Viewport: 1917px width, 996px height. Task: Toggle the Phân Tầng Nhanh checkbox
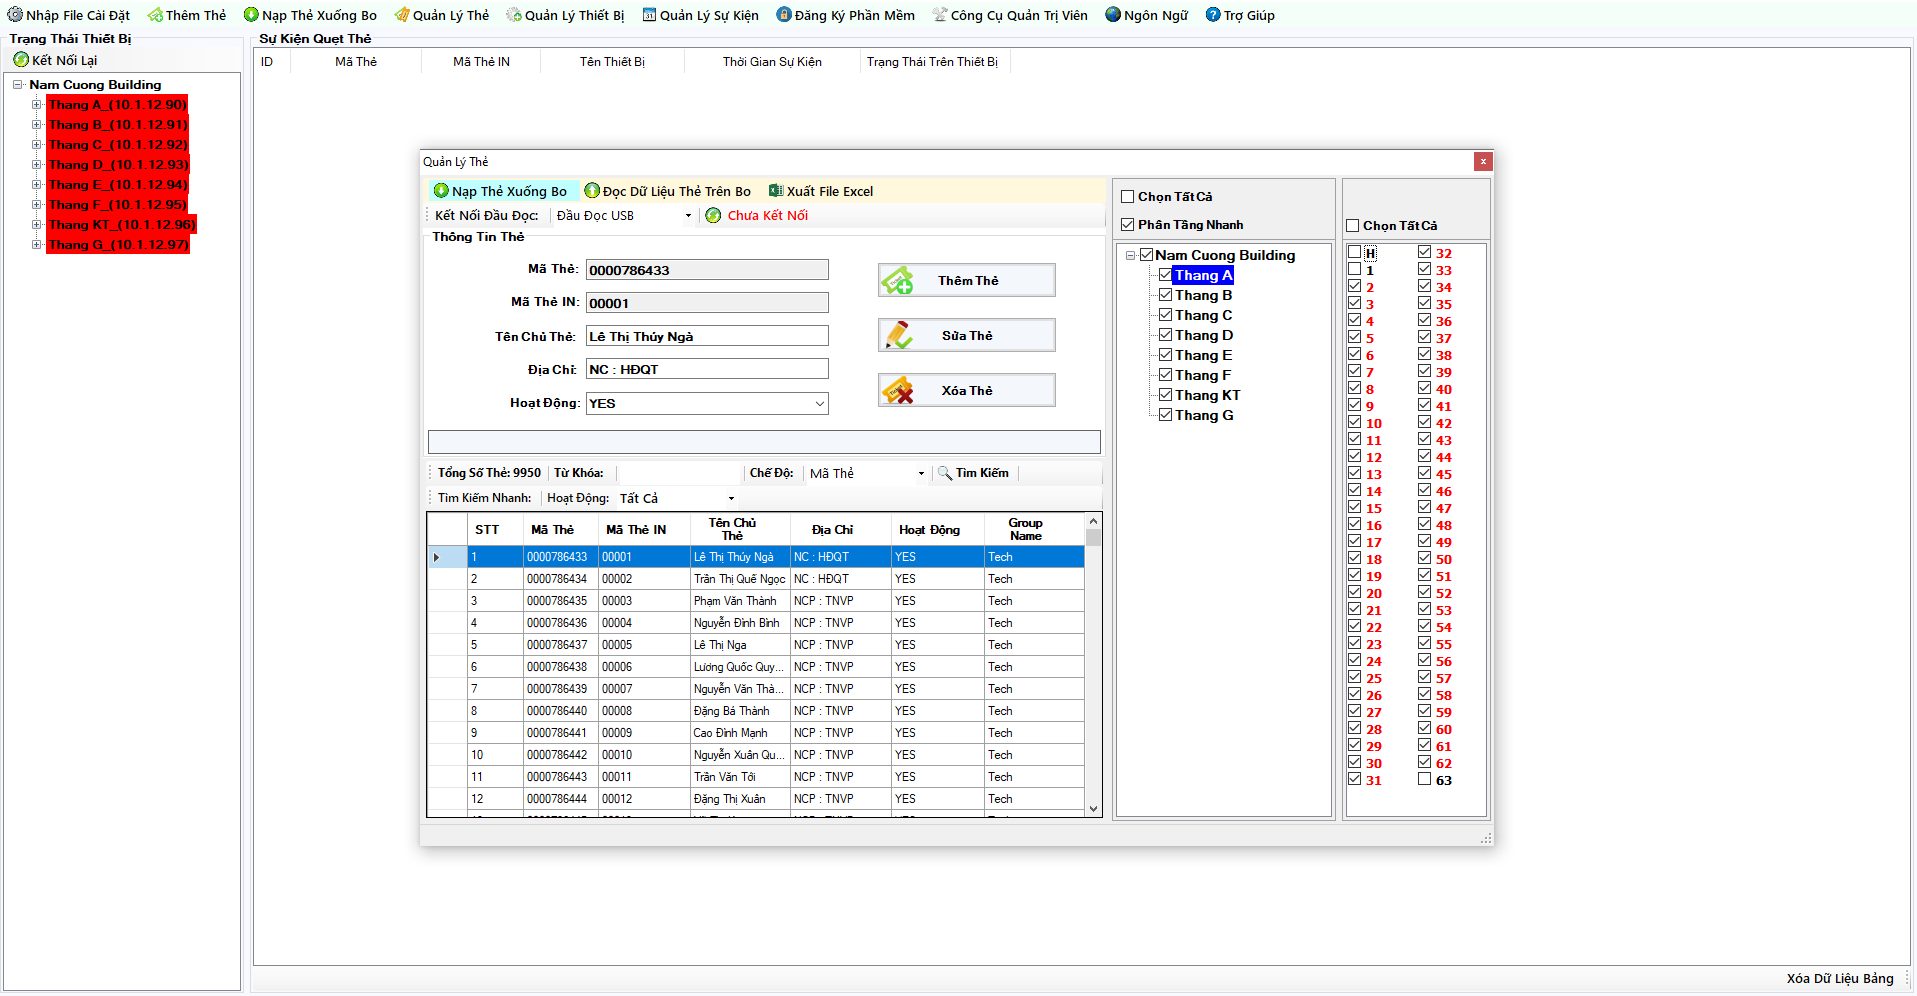pyautogui.click(x=1128, y=225)
